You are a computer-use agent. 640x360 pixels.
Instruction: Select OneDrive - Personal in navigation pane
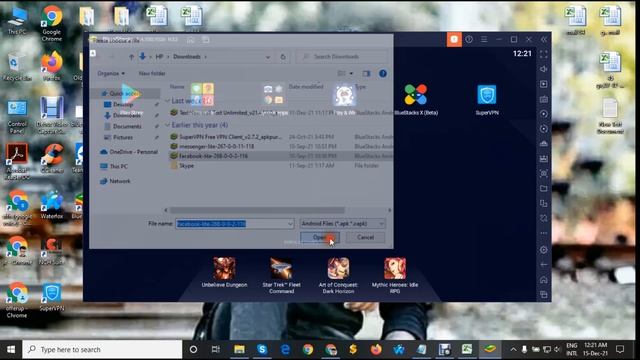click(129, 152)
